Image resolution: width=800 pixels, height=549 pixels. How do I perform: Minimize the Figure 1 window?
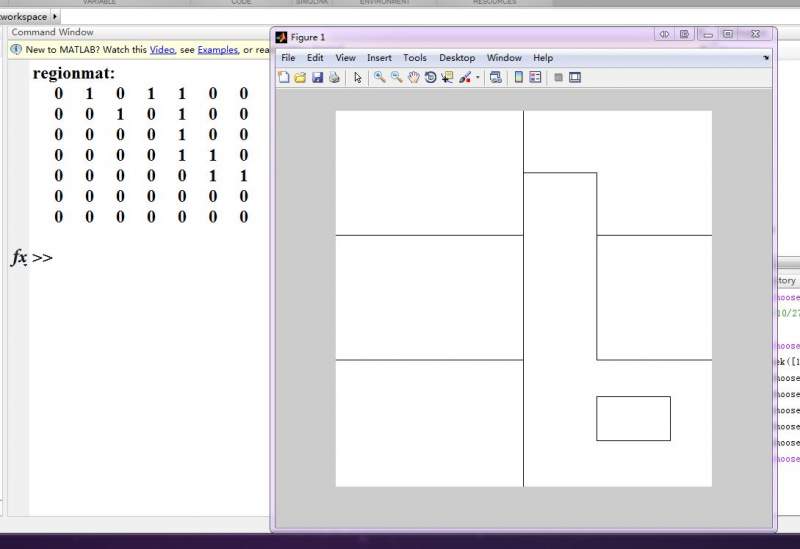708,34
